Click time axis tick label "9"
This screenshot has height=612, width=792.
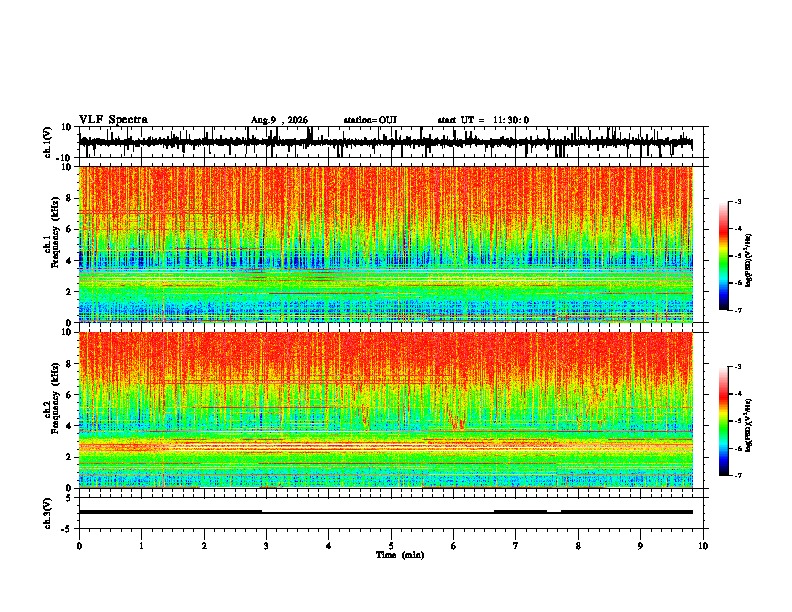click(x=640, y=546)
